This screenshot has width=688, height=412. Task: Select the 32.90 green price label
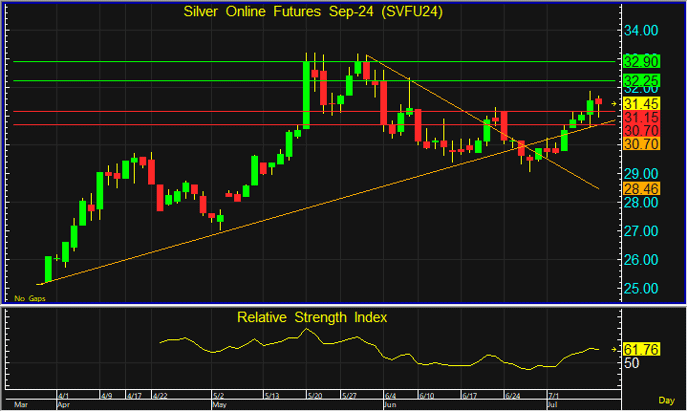[641, 61]
